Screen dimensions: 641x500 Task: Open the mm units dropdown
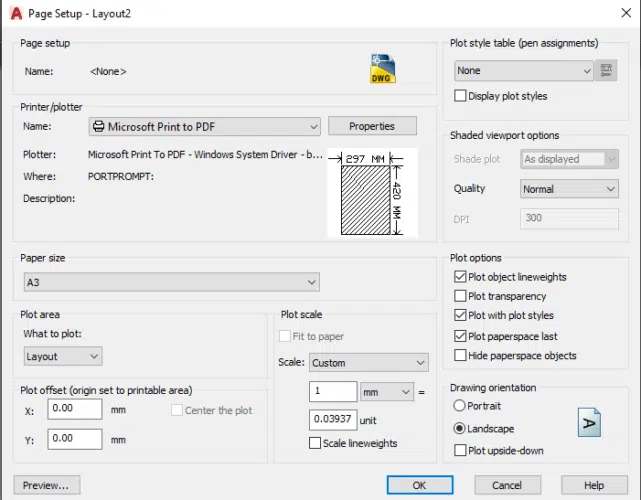tap(387, 392)
